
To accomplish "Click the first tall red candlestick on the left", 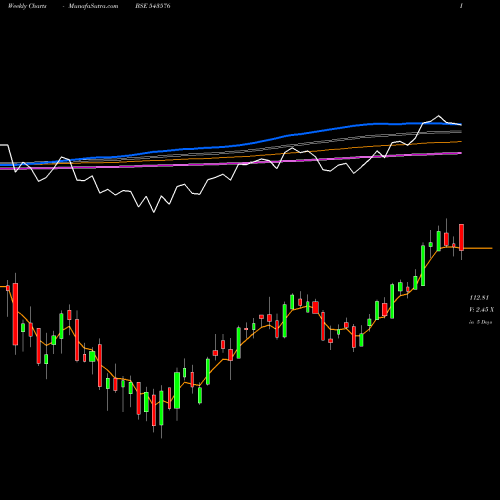I will (15, 314).
